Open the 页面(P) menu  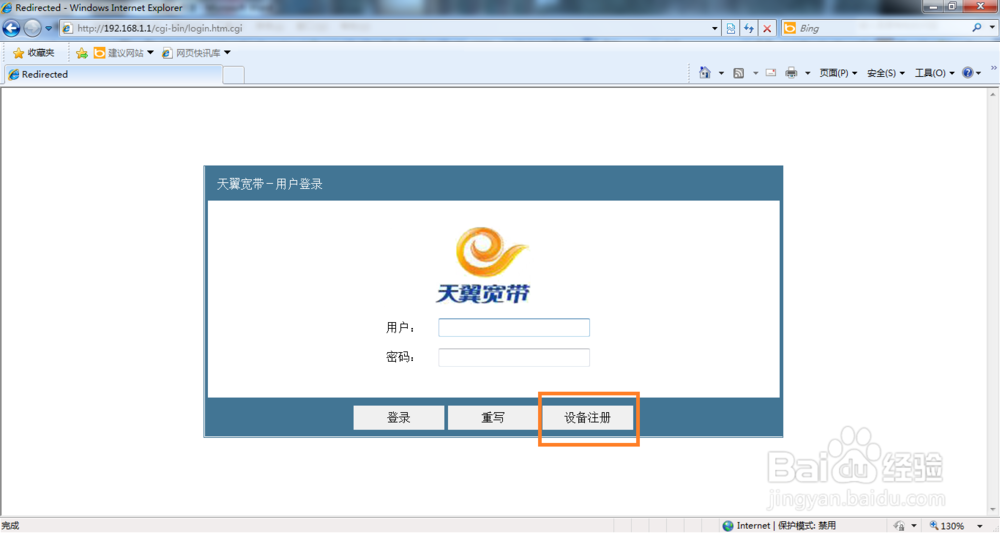click(838, 73)
